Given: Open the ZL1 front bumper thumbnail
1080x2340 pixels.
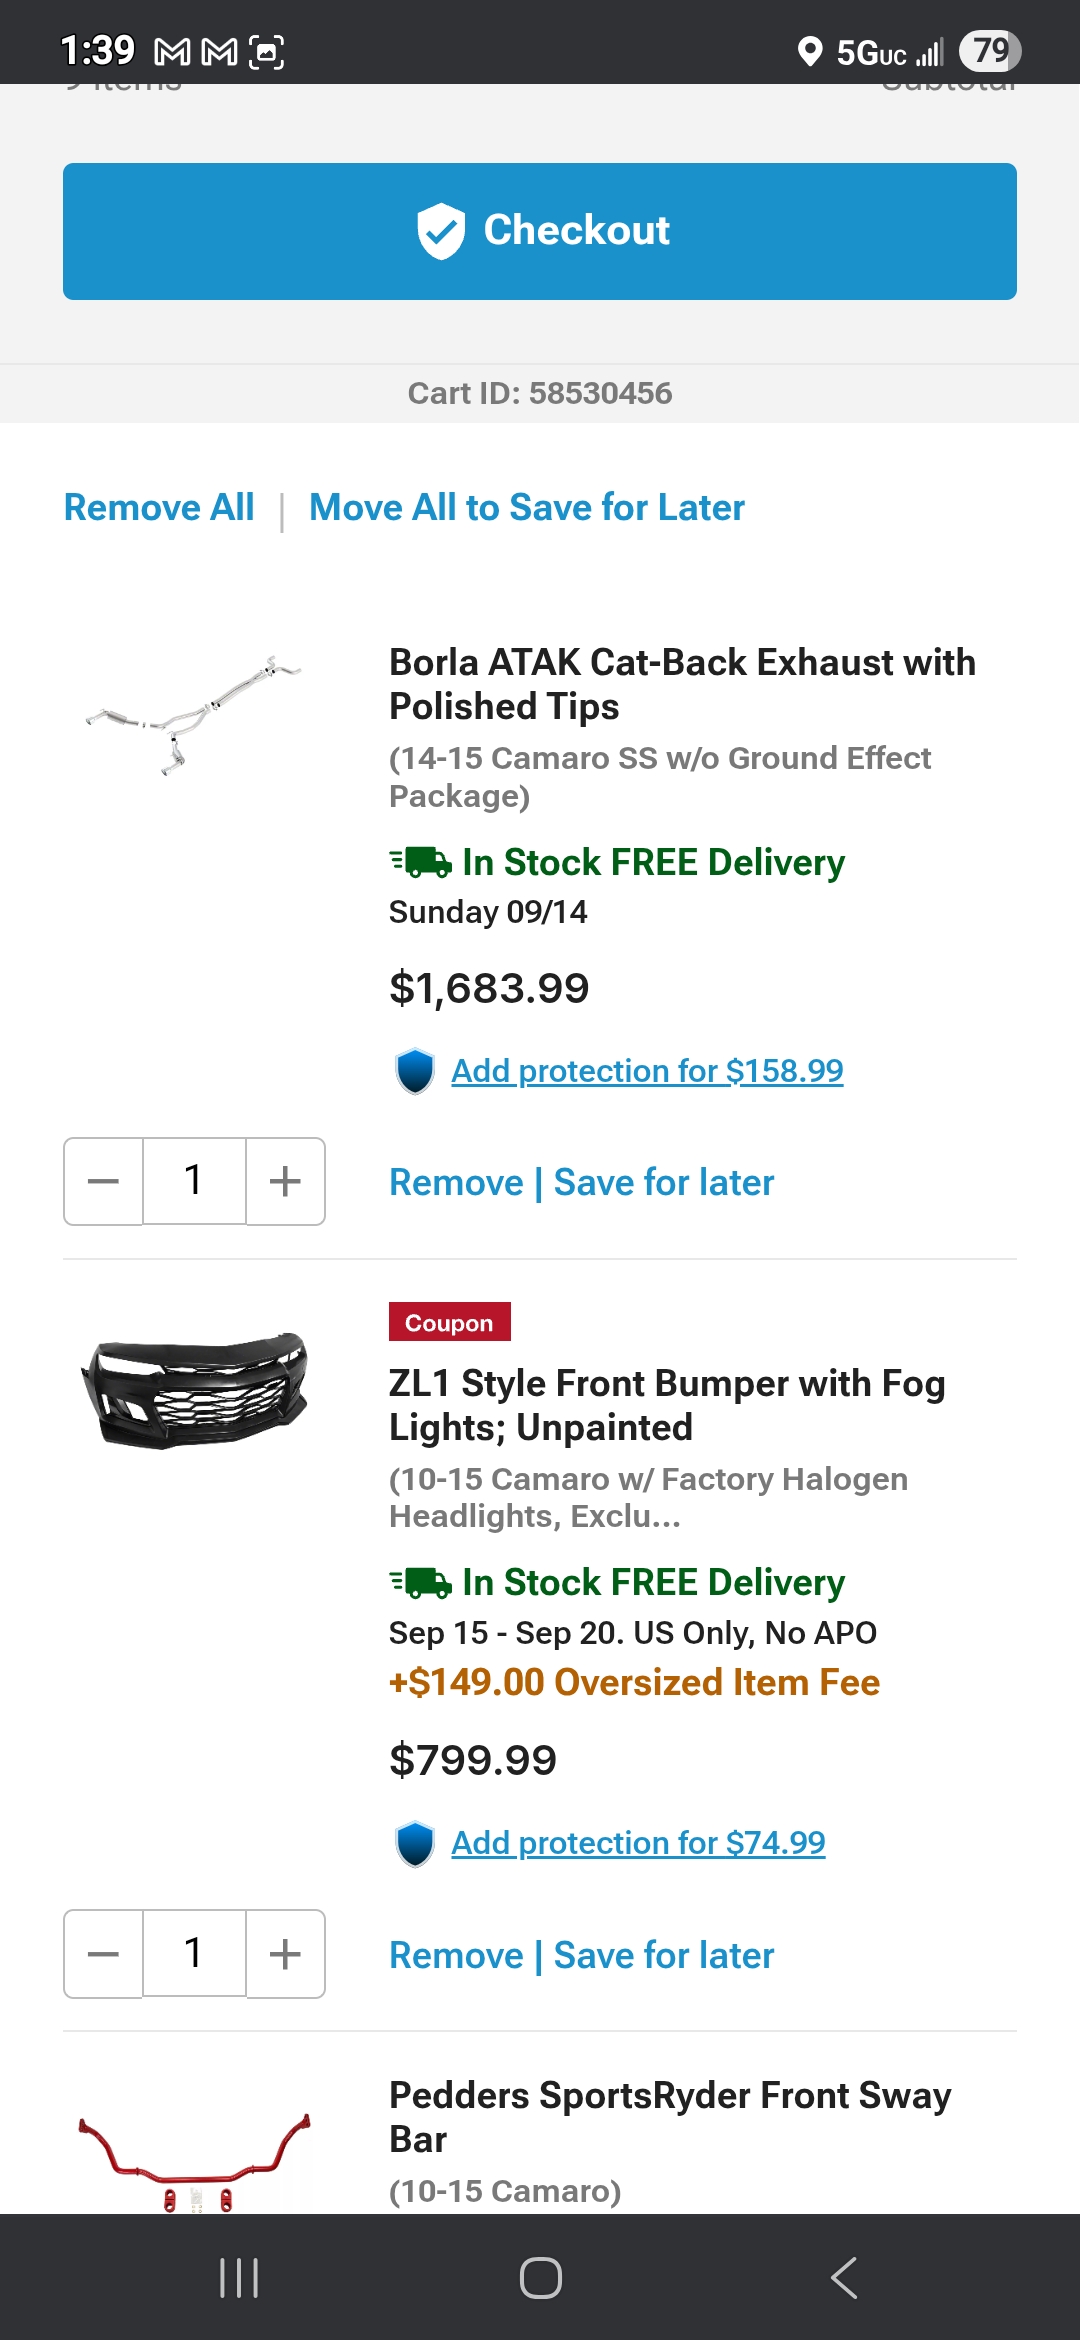Looking at the screenshot, I should click(194, 1390).
